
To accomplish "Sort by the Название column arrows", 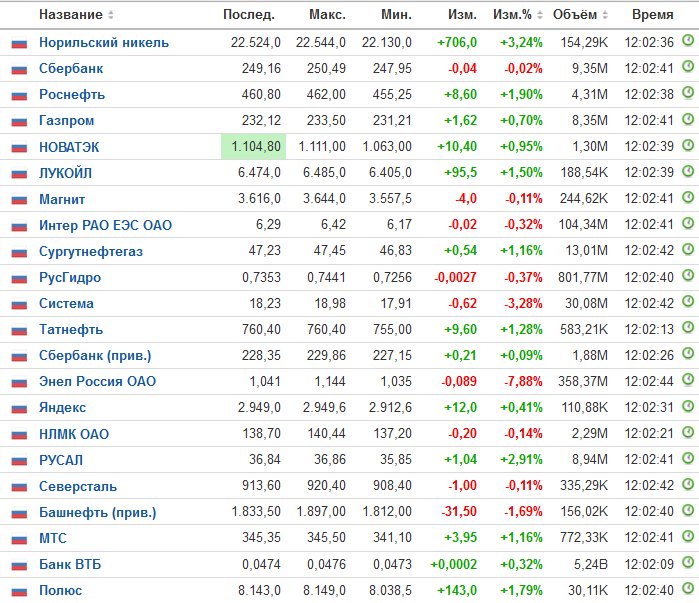I will 111,15.
